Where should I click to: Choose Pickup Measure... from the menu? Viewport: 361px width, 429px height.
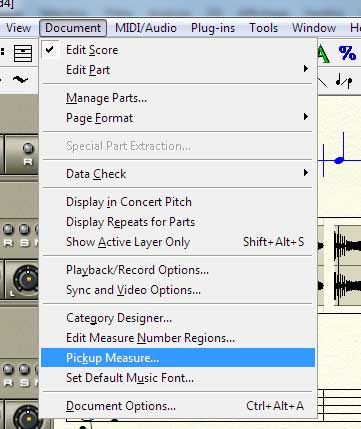(x=178, y=358)
